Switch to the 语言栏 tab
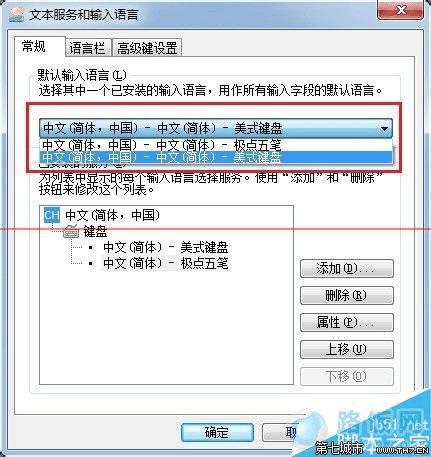Image resolution: width=431 pixels, height=457 pixels. (87, 48)
